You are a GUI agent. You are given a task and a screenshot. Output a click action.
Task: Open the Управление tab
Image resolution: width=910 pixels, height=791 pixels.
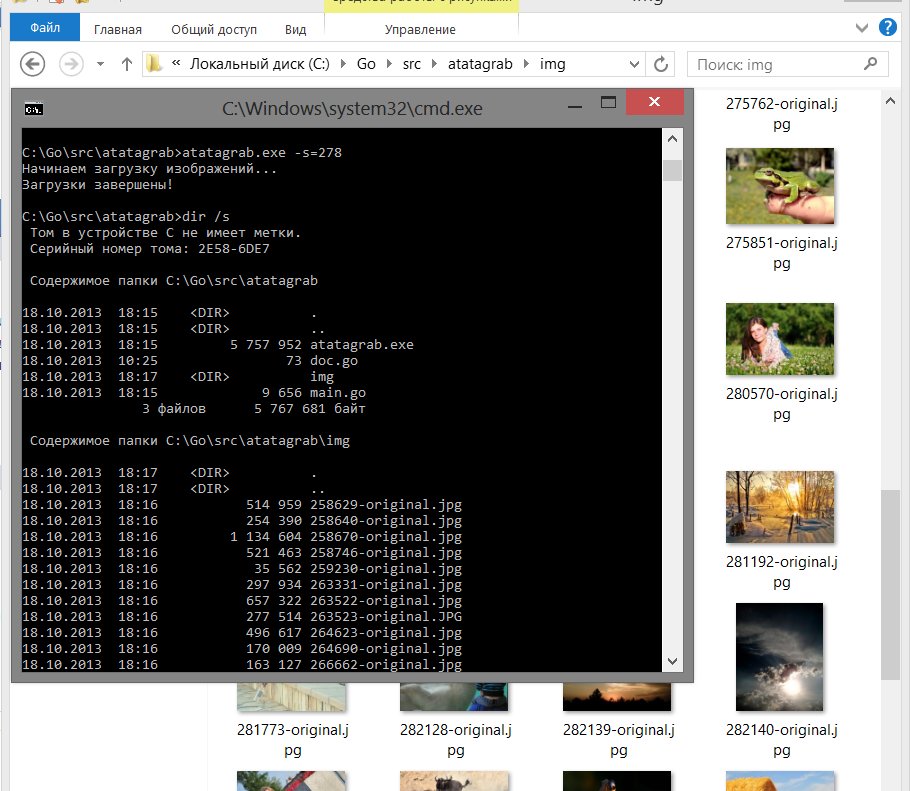pyautogui.click(x=420, y=29)
